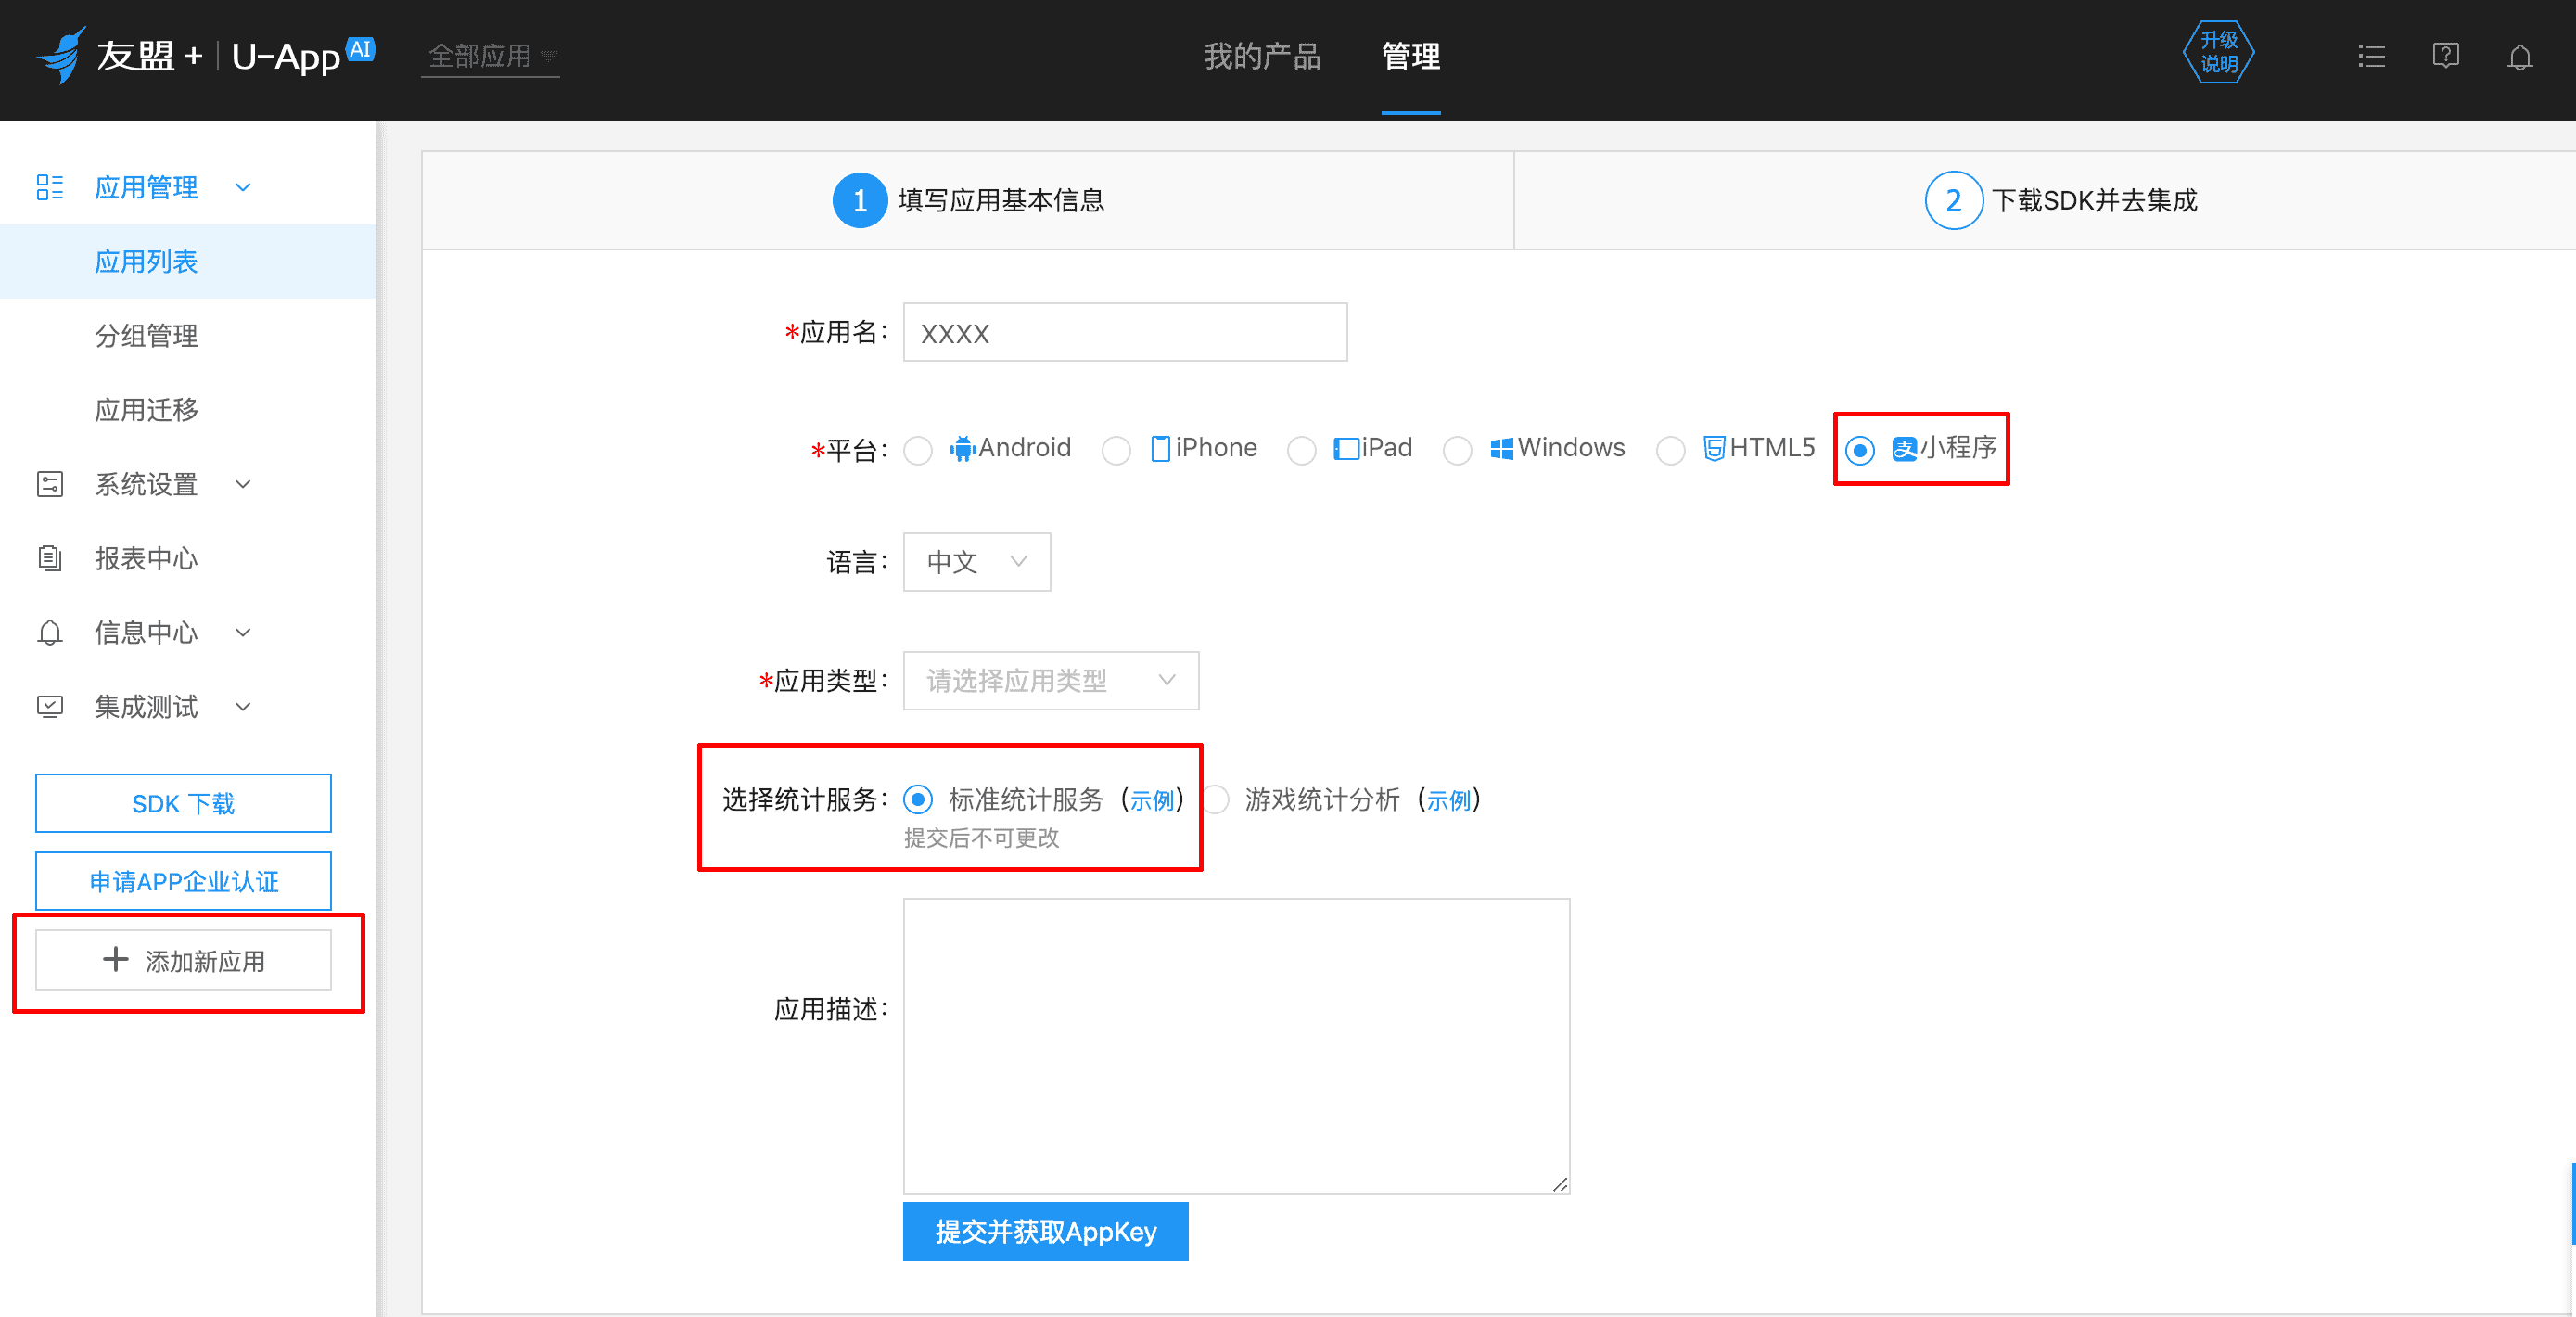Image resolution: width=2576 pixels, height=1317 pixels.
Task: Click the 应用名 input field
Action: point(1124,333)
